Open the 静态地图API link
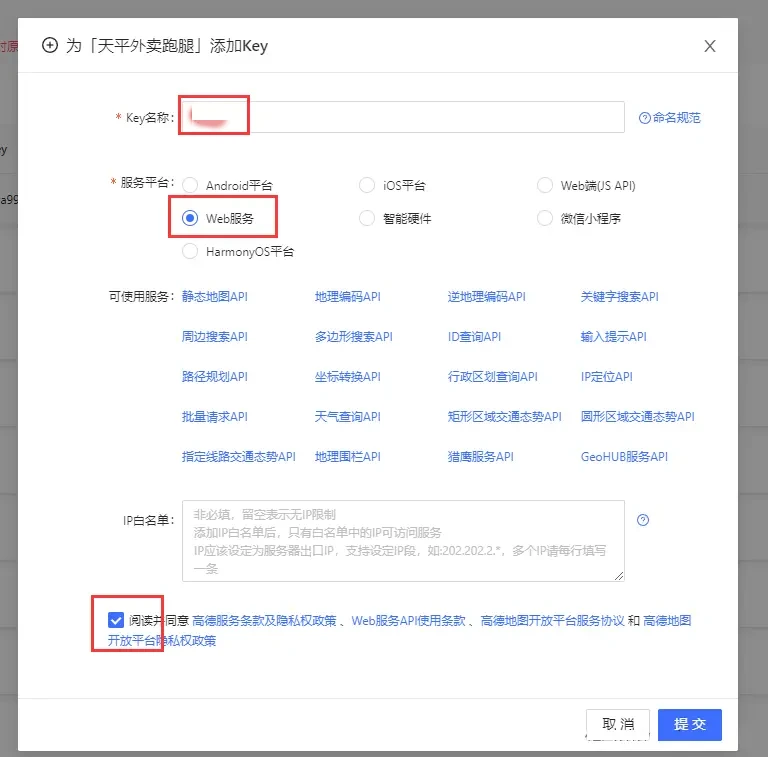The image size is (768, 757). tap(215, 297)
